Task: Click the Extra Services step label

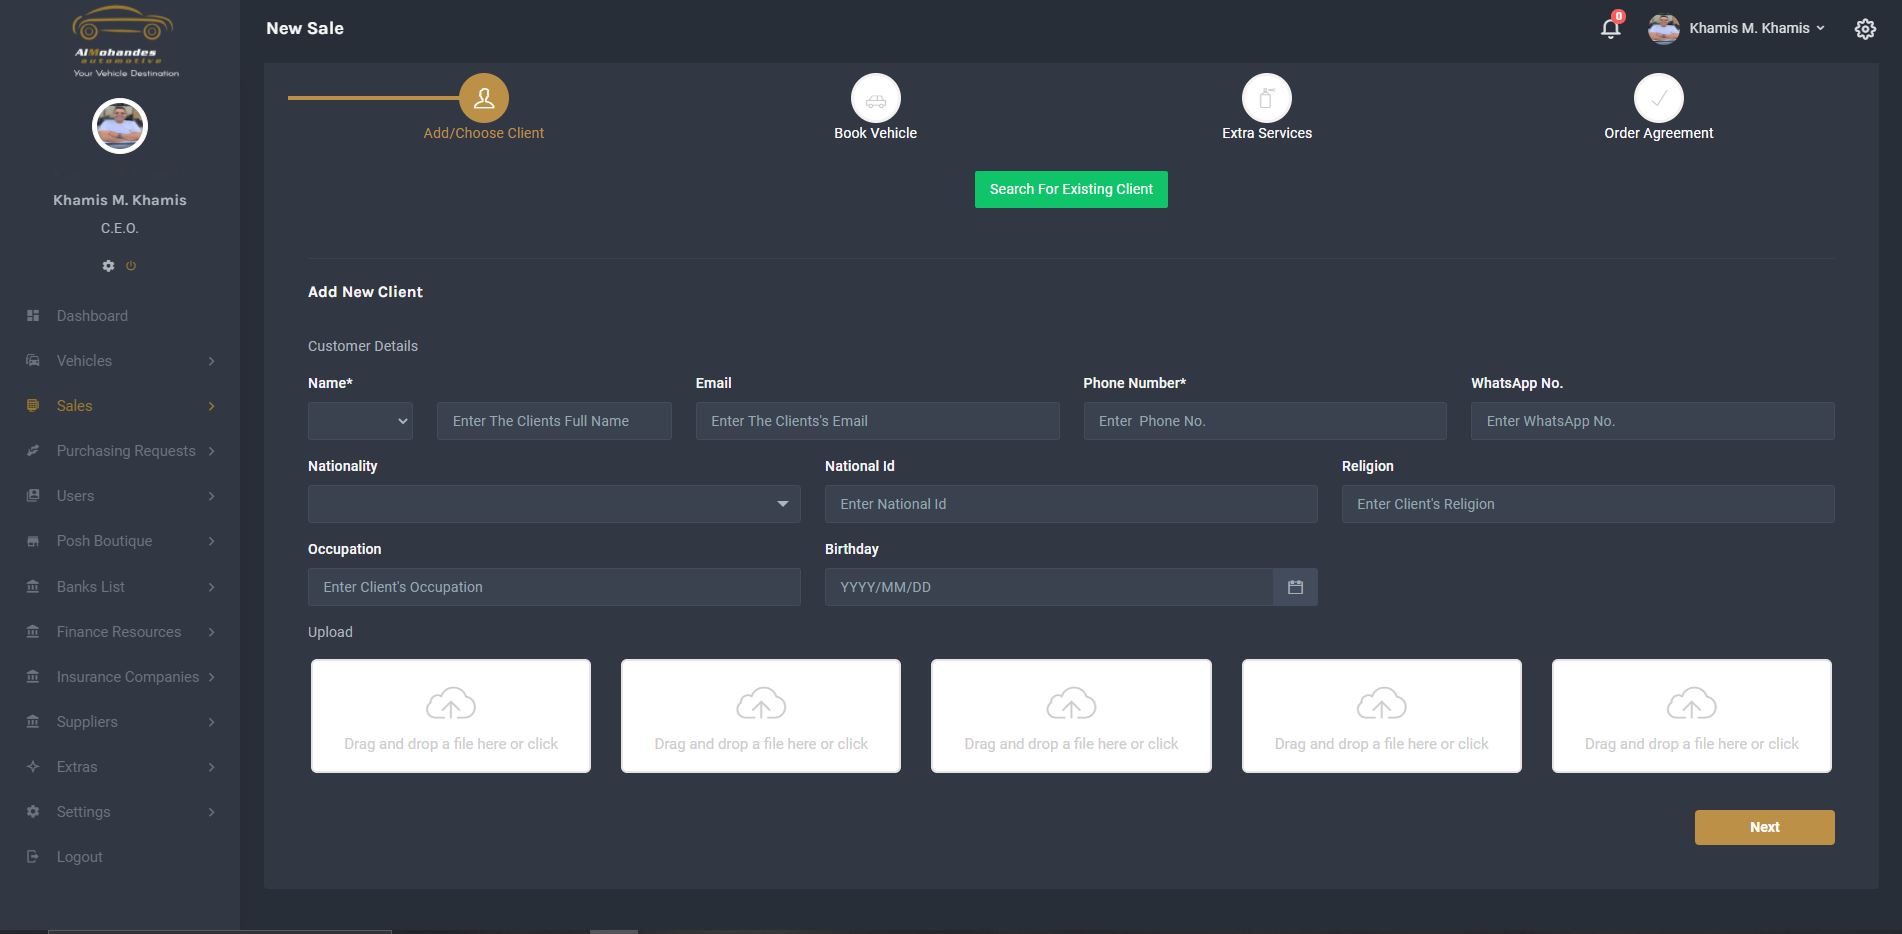Action: coord(1267,133)
